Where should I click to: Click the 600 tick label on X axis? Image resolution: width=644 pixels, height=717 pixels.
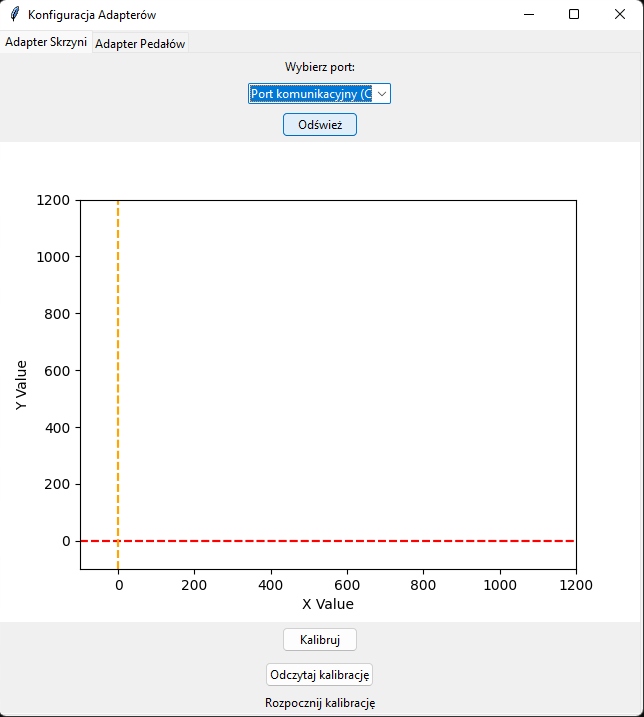point(347,584)
